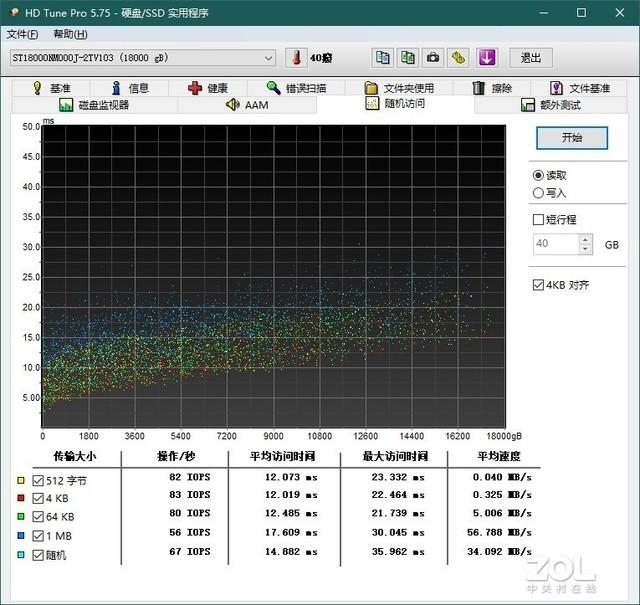Click the 开始 start button
Screen dimensions: 640x605
pos(571,138)
